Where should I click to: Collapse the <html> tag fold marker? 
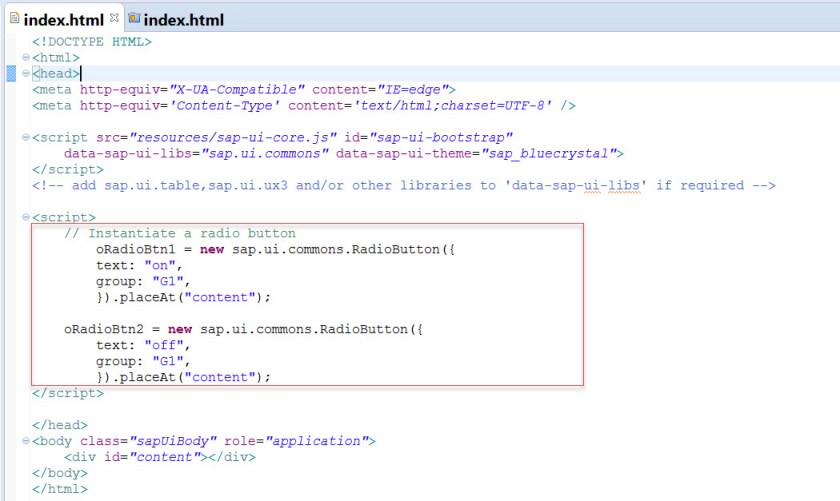(26, 57)
